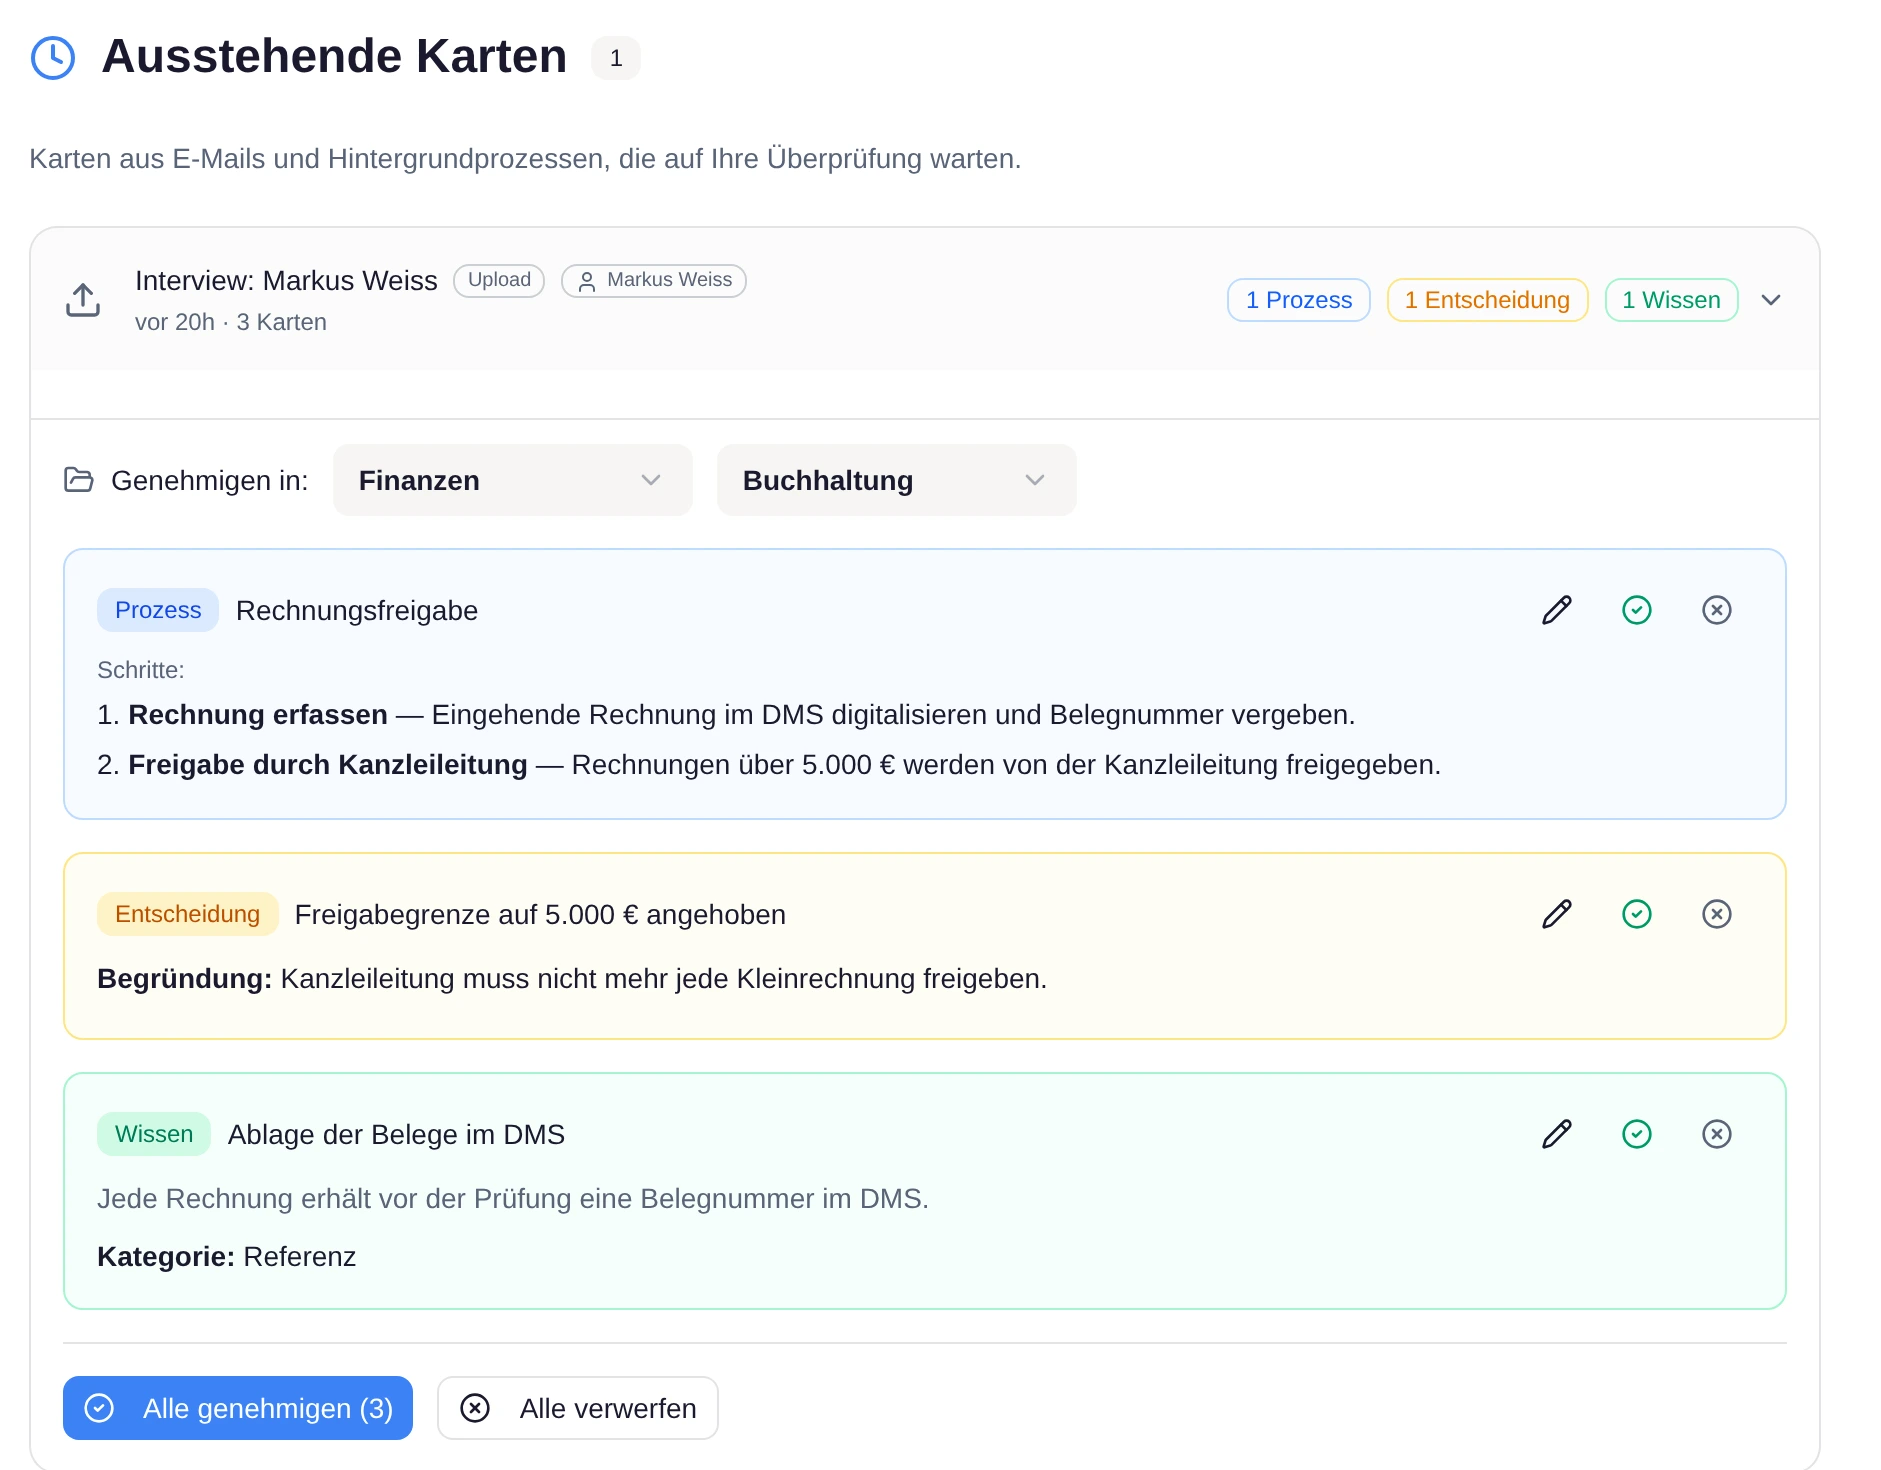This screenshot has width=1881, height=1470.
Task: Click the pending count badge showing 1
Action: pos(616,58)
